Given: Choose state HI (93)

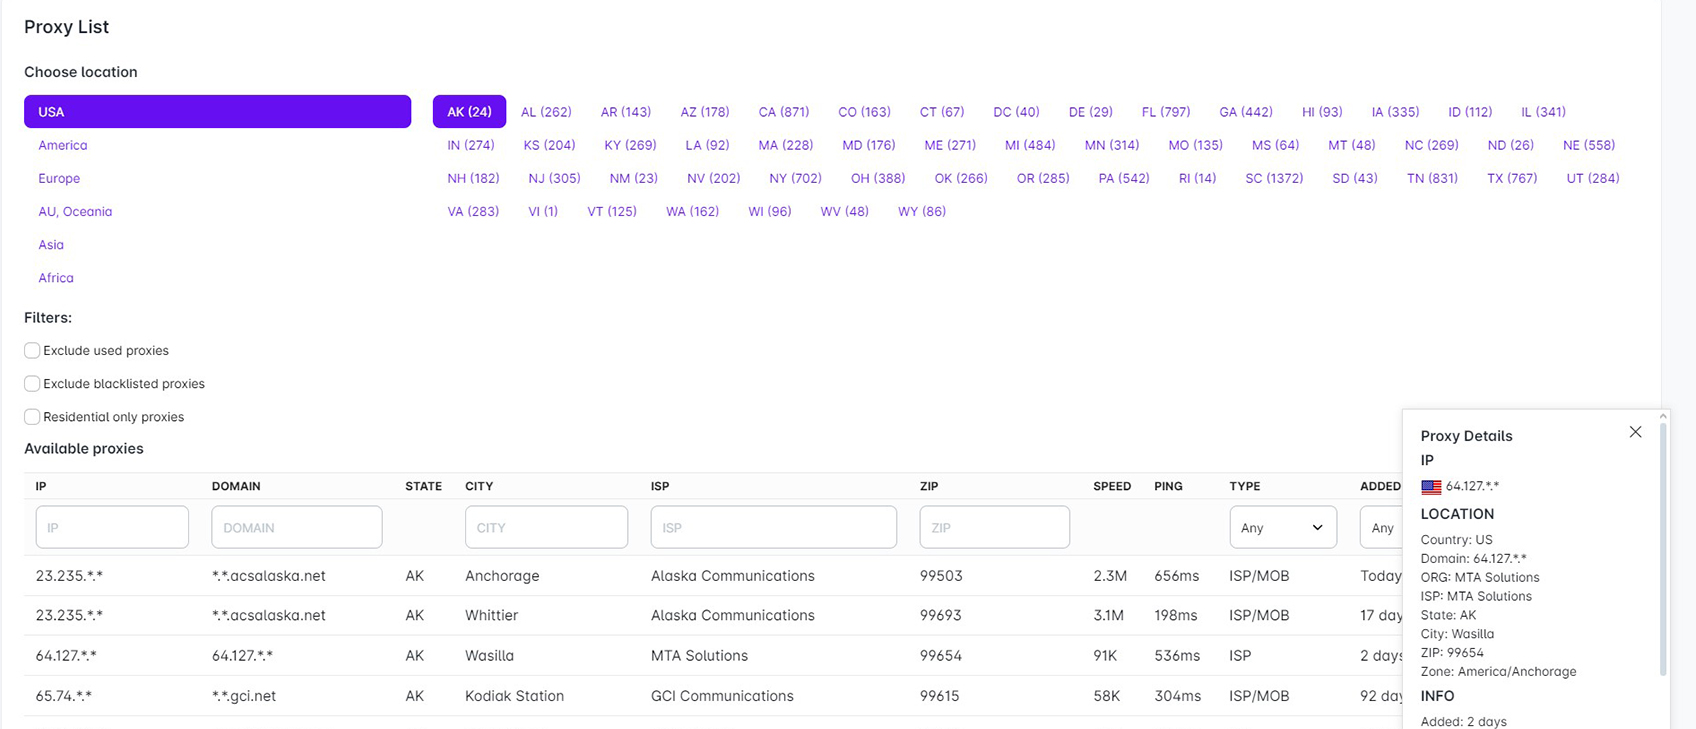Looking at the screenshot, I should click(x=1322, y=111).
